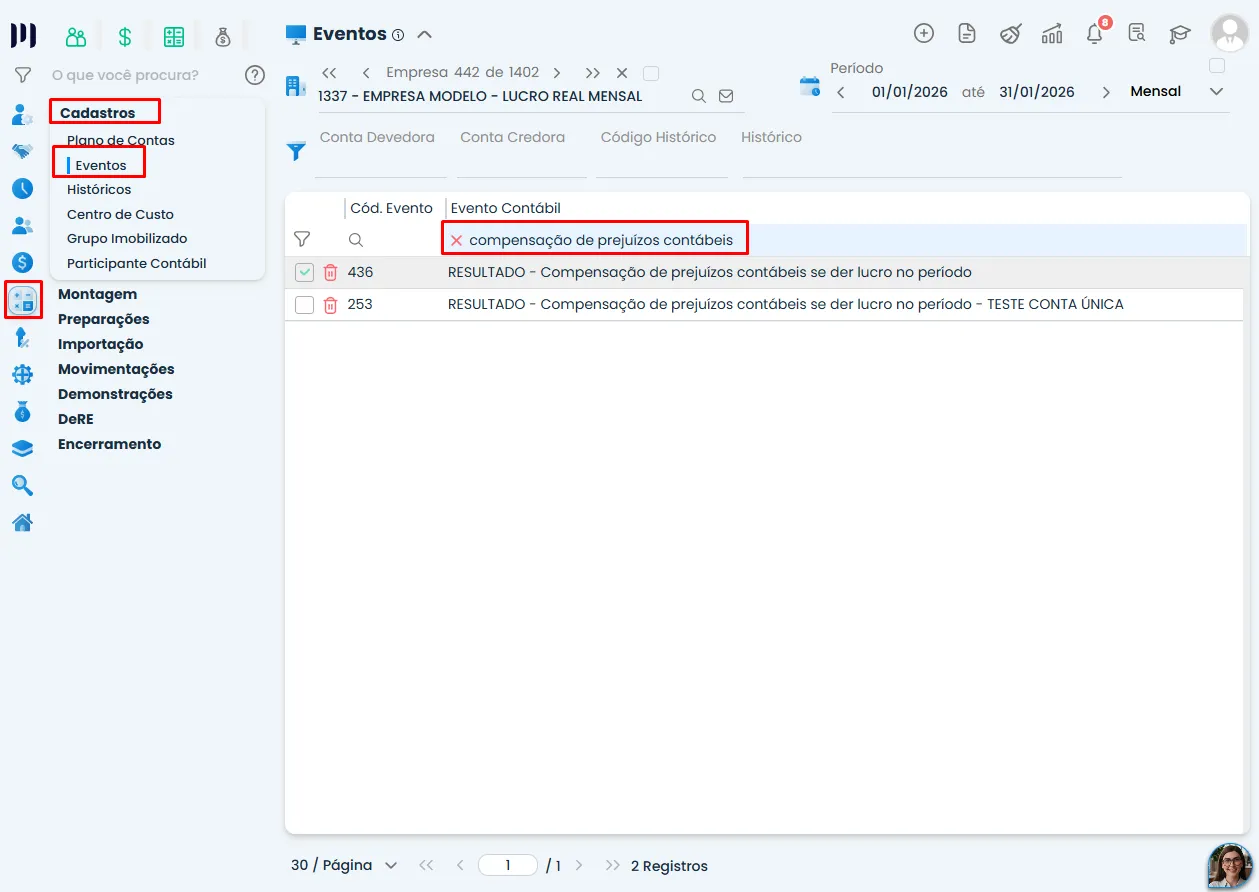Open Centro de Custo menu item
The image size is (1259, 892).
click(120, 214)
